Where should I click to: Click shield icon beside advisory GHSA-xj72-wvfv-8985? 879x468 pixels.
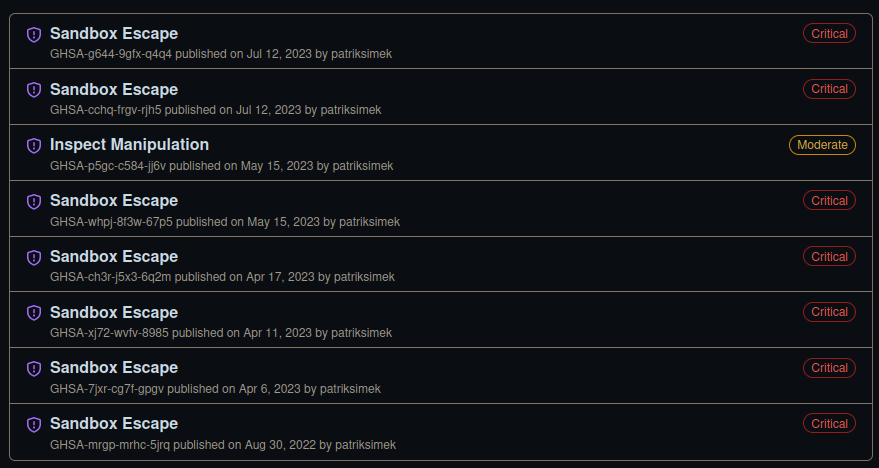33,313
